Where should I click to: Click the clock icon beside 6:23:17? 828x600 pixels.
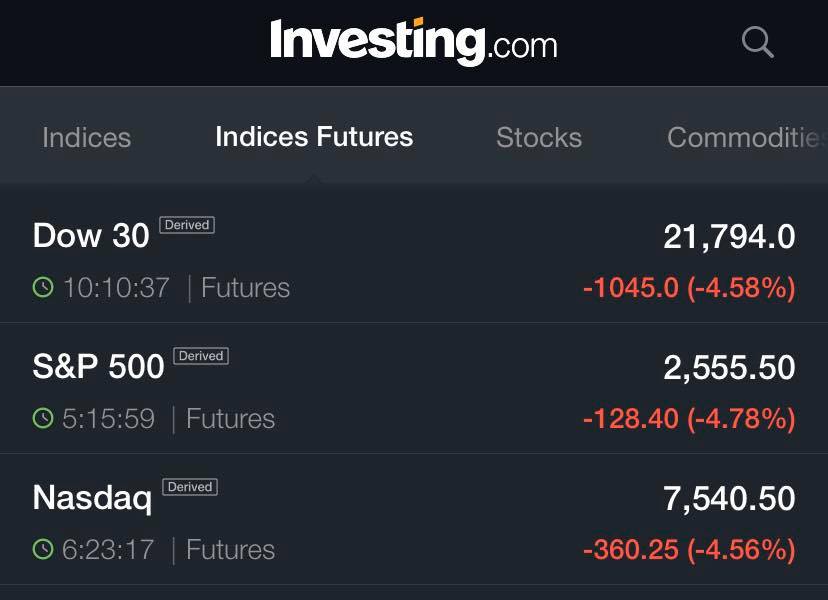(x=43, y=549)
